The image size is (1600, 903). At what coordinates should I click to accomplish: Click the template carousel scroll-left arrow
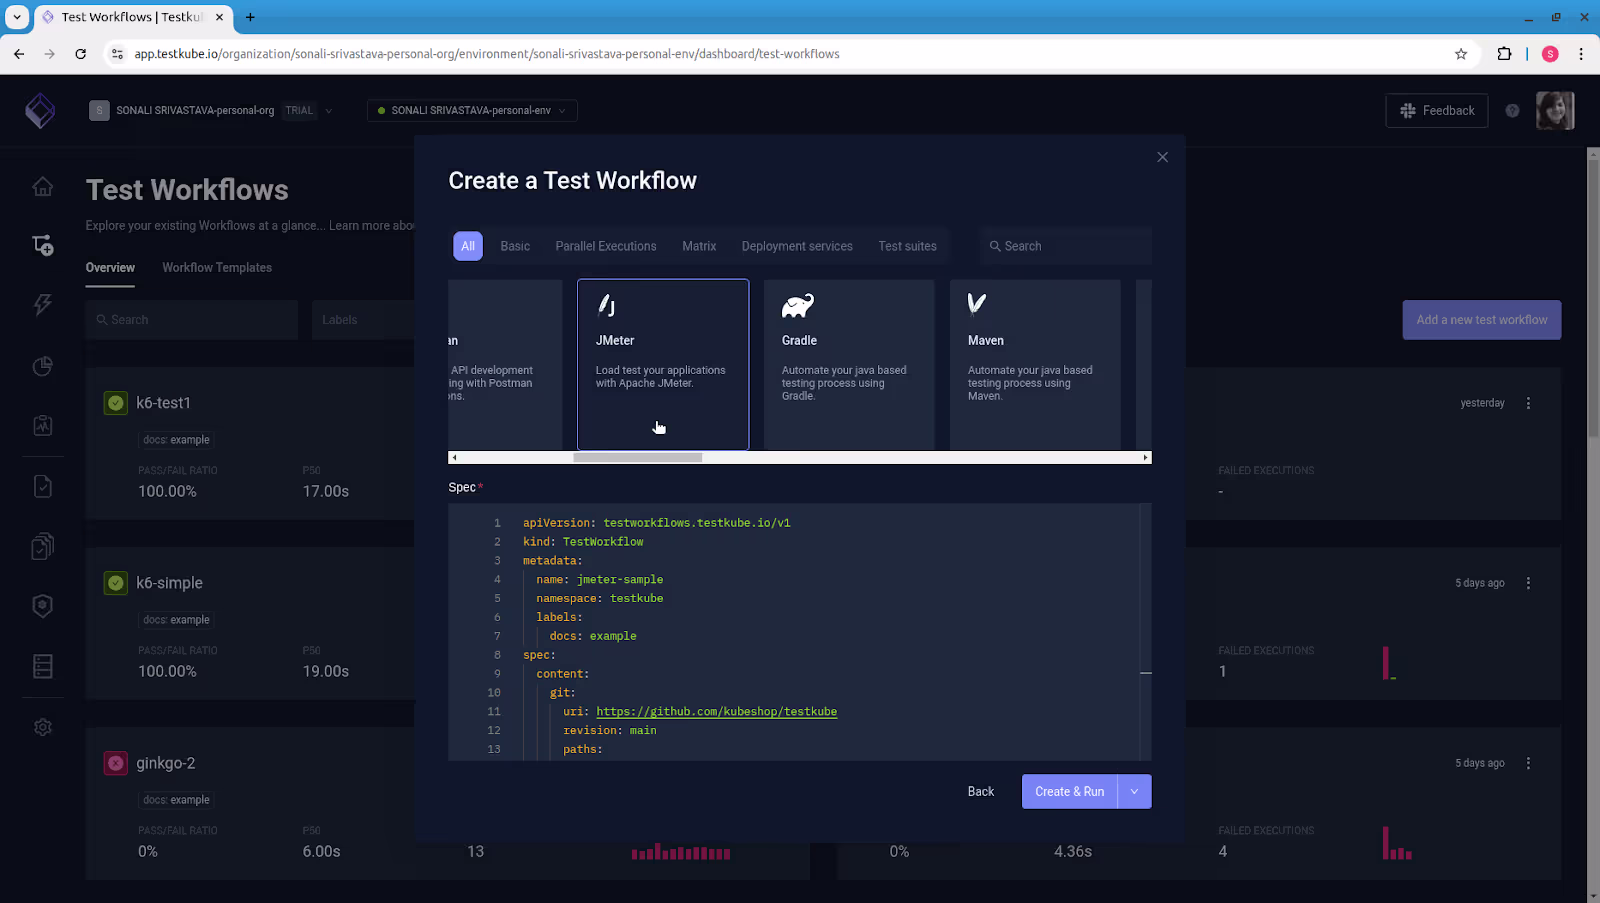point(454,458)
